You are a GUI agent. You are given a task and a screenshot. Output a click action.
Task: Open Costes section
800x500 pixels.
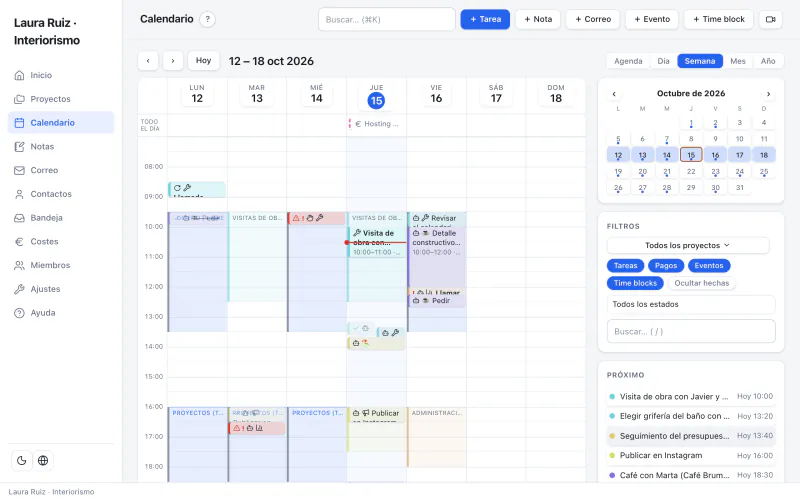(x=61, y=241)
